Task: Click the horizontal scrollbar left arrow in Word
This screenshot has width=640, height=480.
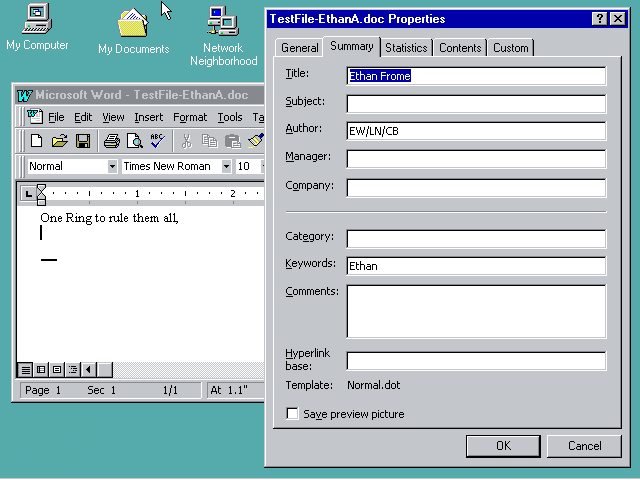Action: pos(89,370)
